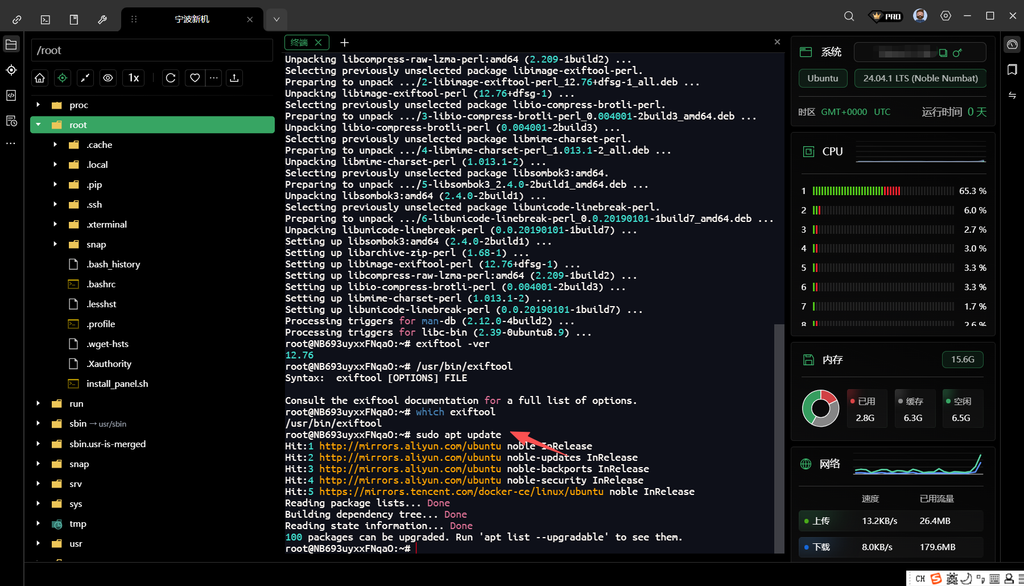The image size is (1024, 586).
Task: Select the 终端 terminal tab
Action: pyautogui.click(x=299, y=42)
